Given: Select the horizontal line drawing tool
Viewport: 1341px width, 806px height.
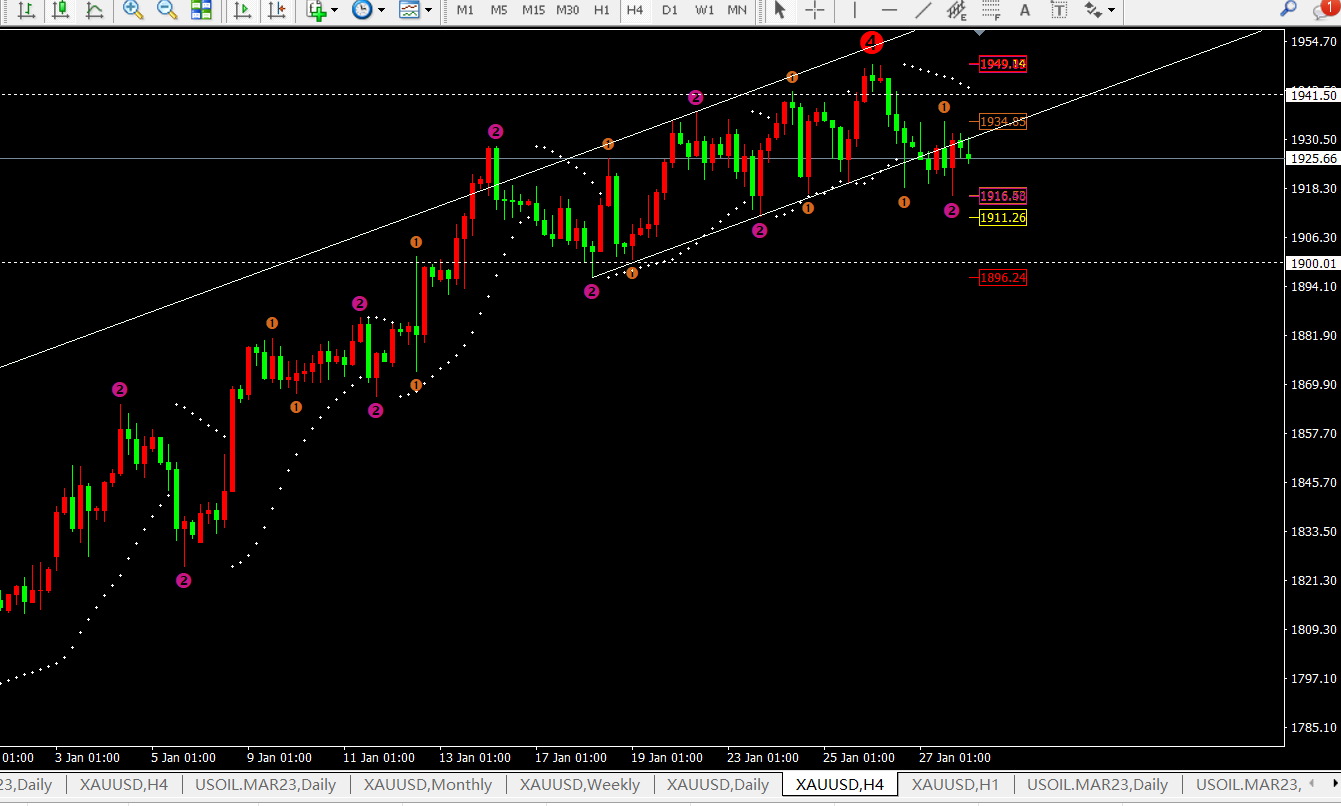Looking at the screenshot, I should (x=889, y=11).
